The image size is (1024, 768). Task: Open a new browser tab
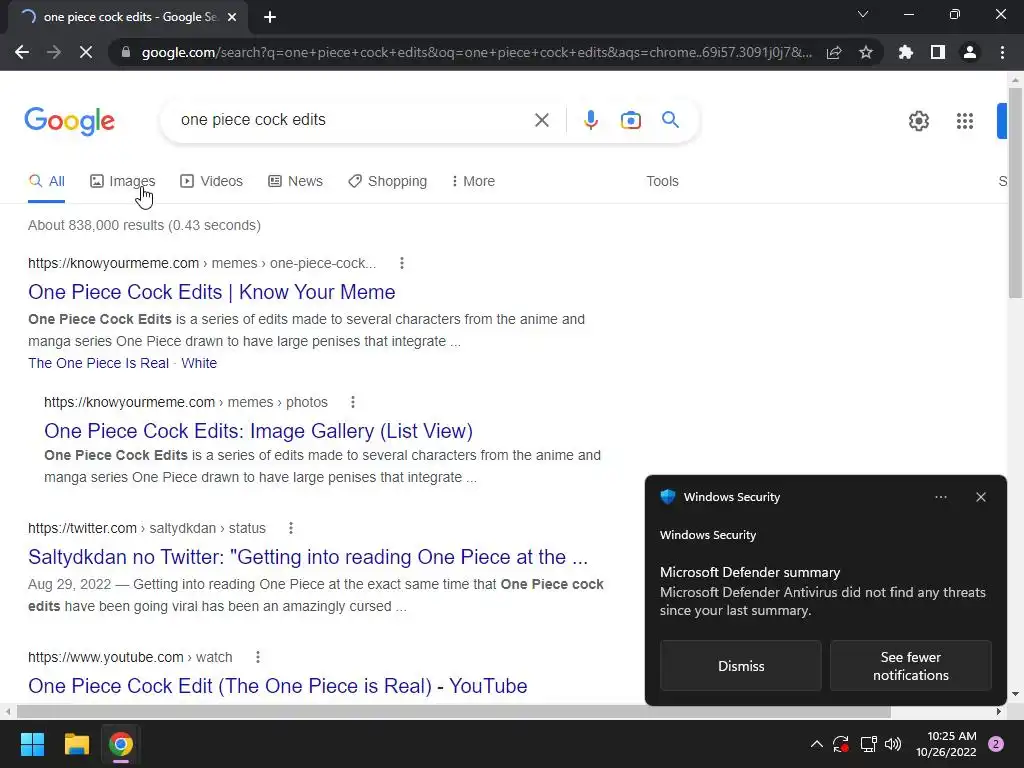(x=270, y=17)
